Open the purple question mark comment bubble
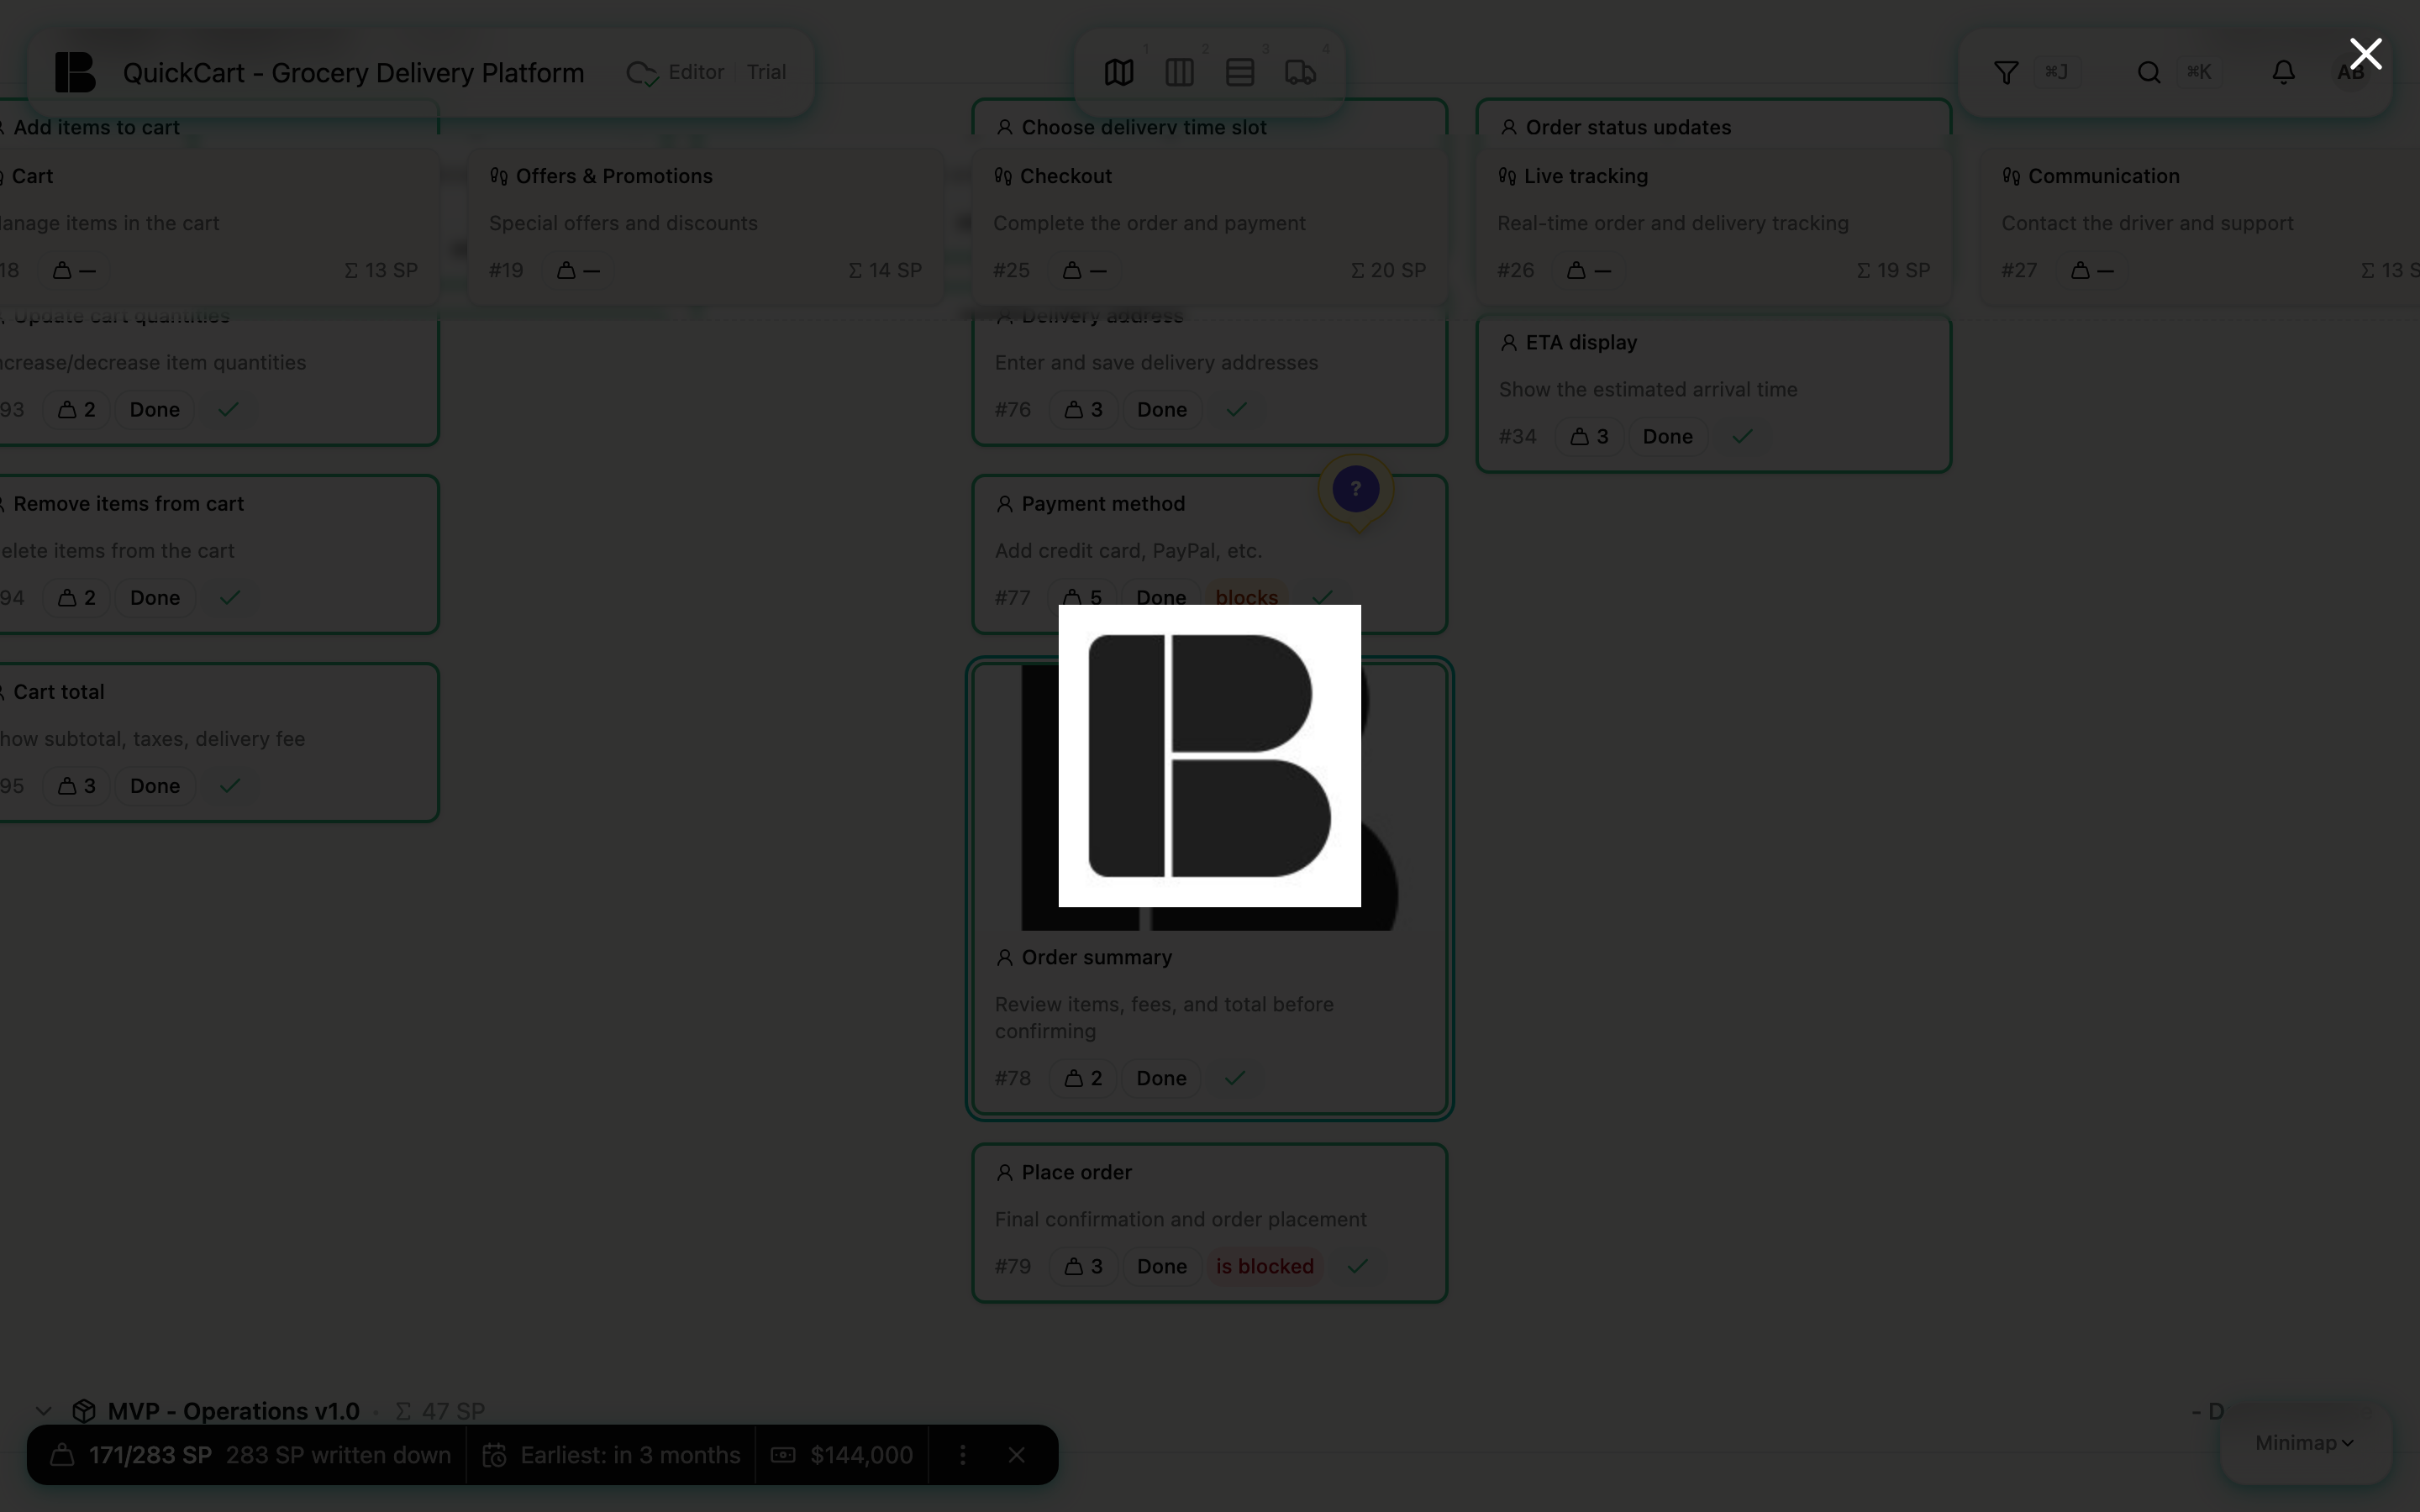Screen dimensions: 2420x1512 pyautogui.click(x=1356, y=489)
